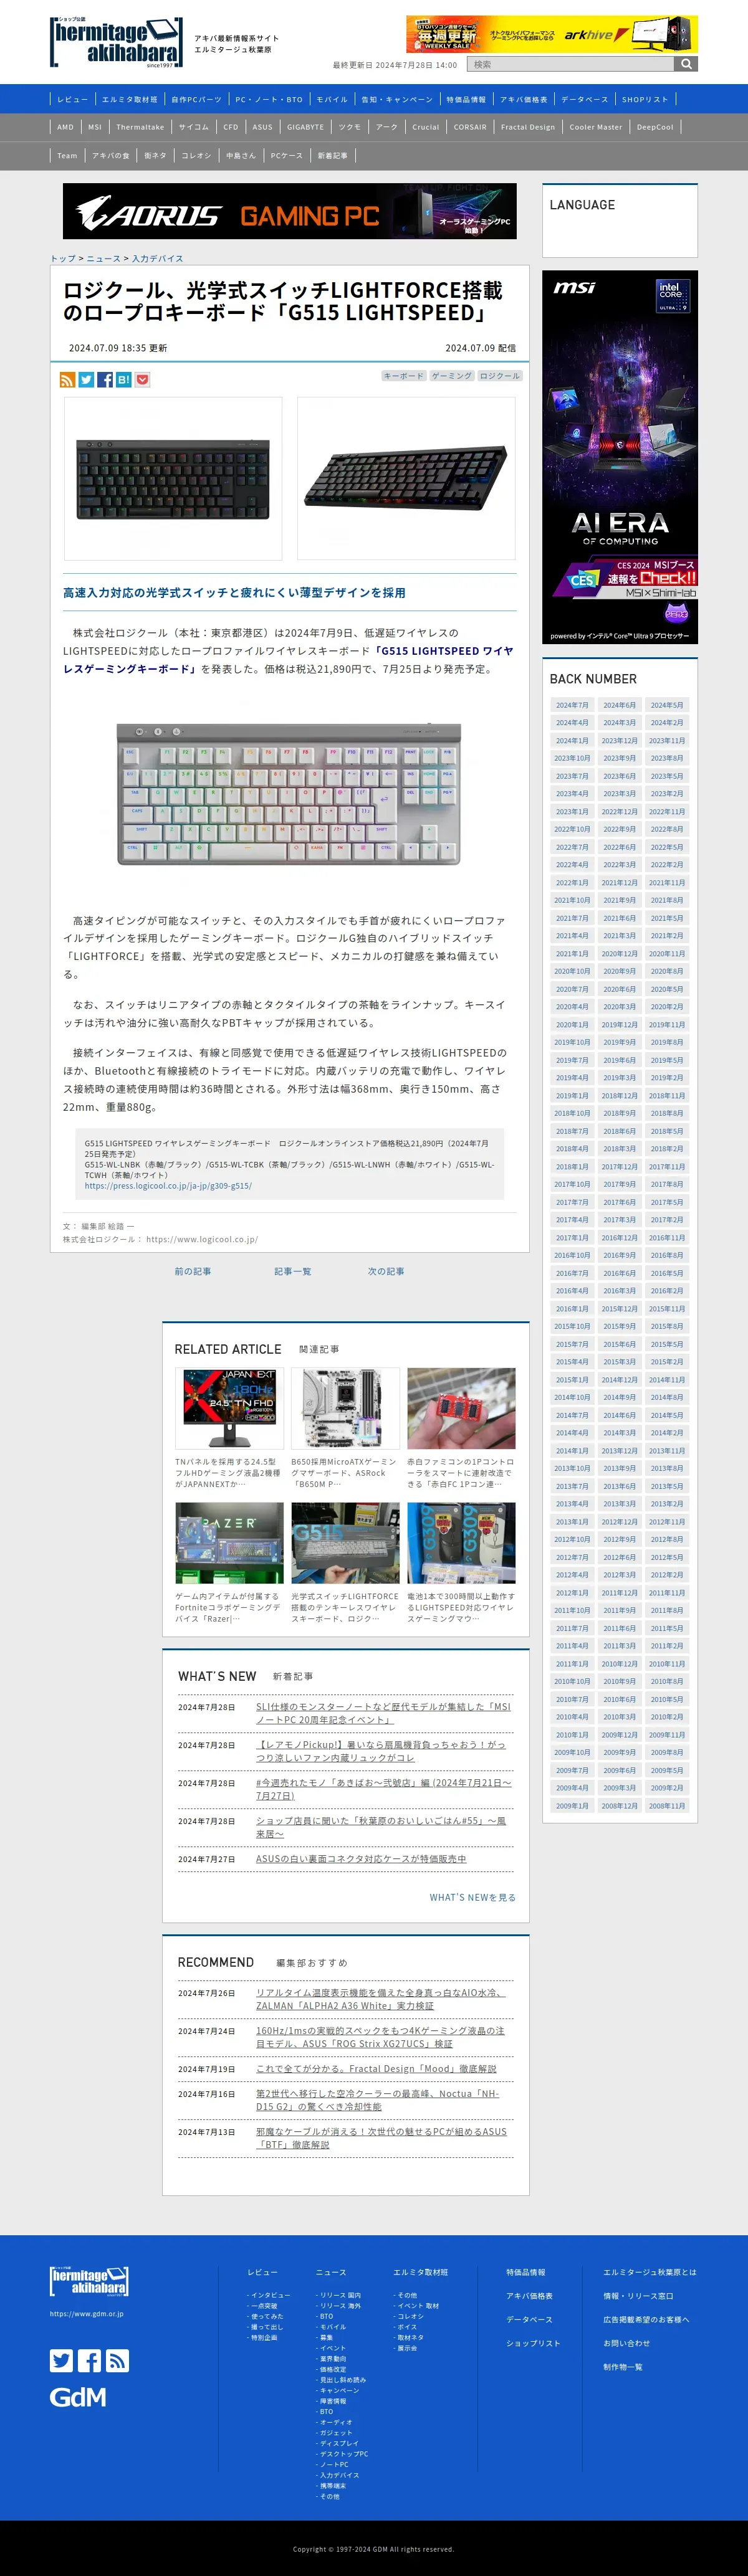Click footer https://www.gdm.or.jp link

87,2313
